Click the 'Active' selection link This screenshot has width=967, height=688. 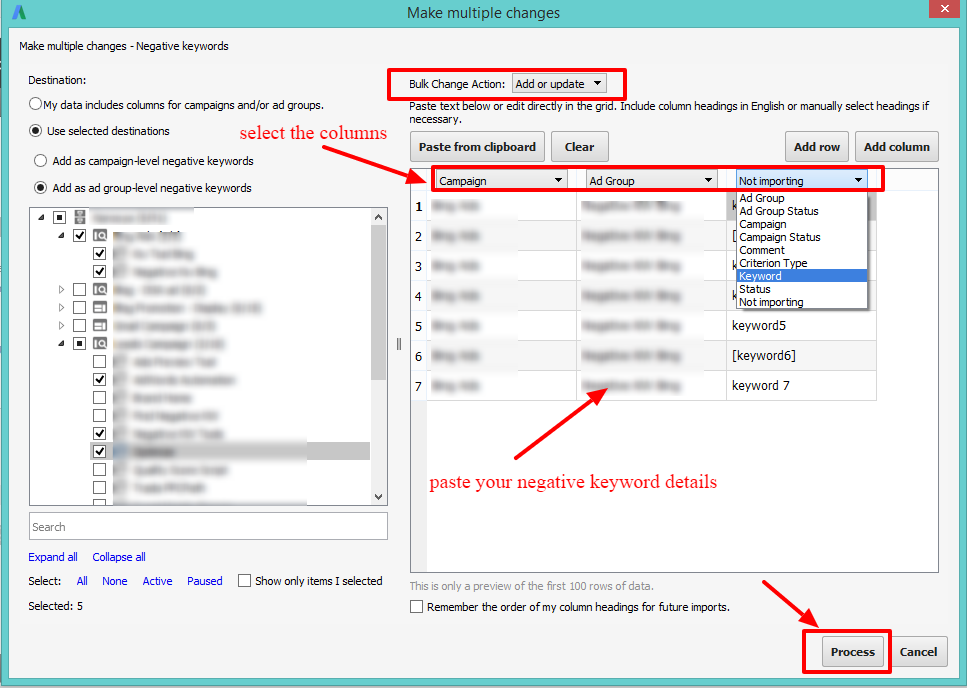click(x=157, y=581)
